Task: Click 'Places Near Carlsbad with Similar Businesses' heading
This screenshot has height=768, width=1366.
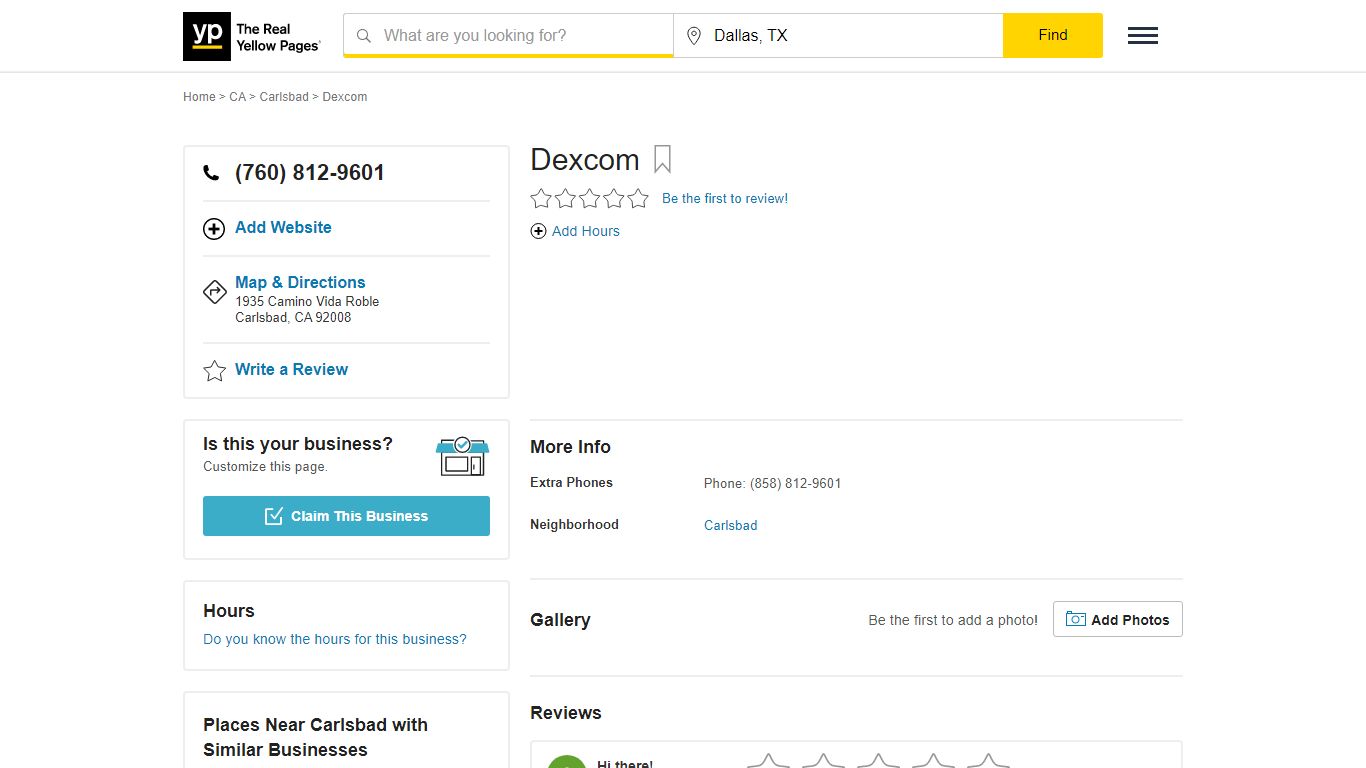Action: 315,737
